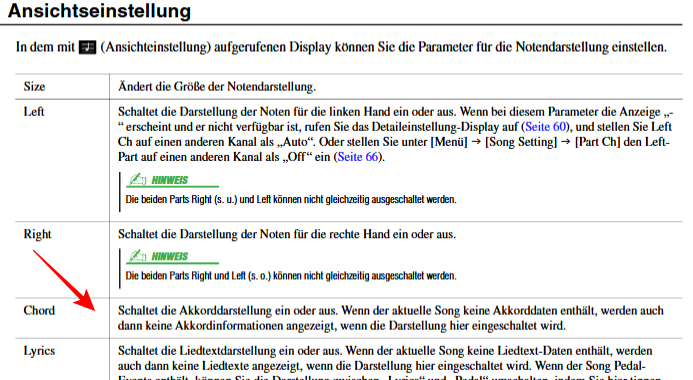
Task: Click the '[Song Setting]' text in Left description
Action: [521, 142]
